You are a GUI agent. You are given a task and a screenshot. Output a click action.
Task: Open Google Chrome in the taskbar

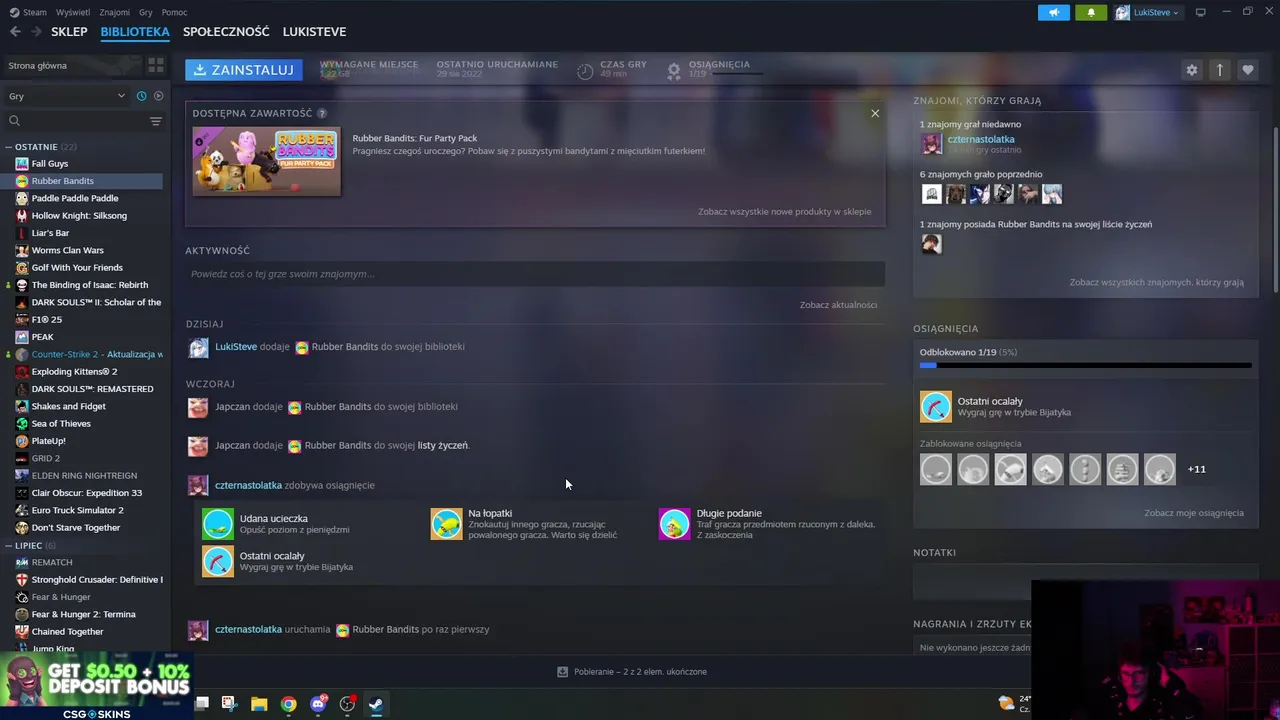pos(288,704)
